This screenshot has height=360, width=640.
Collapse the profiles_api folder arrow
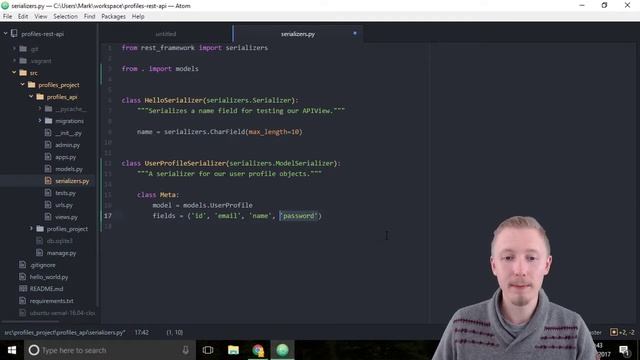point(31,97)
